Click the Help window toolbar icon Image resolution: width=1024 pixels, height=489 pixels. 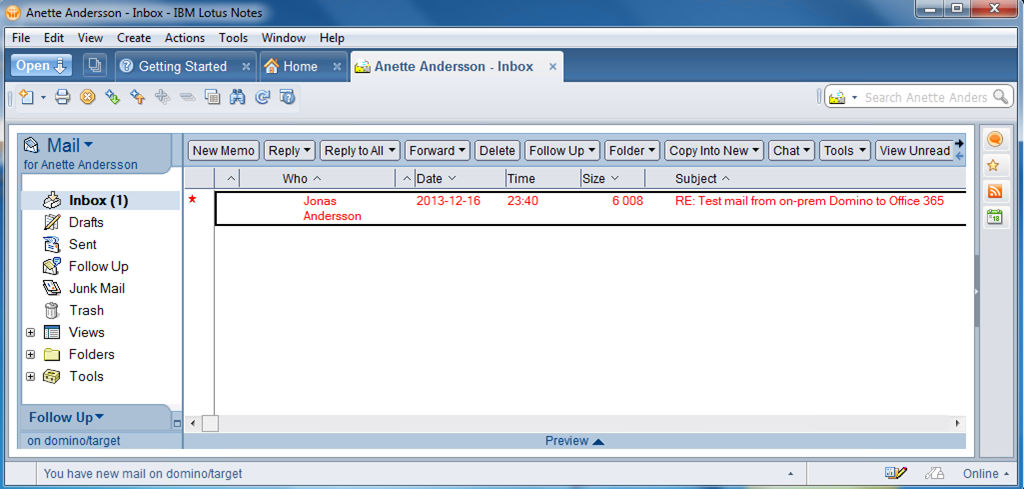click(x=287, y=97)
